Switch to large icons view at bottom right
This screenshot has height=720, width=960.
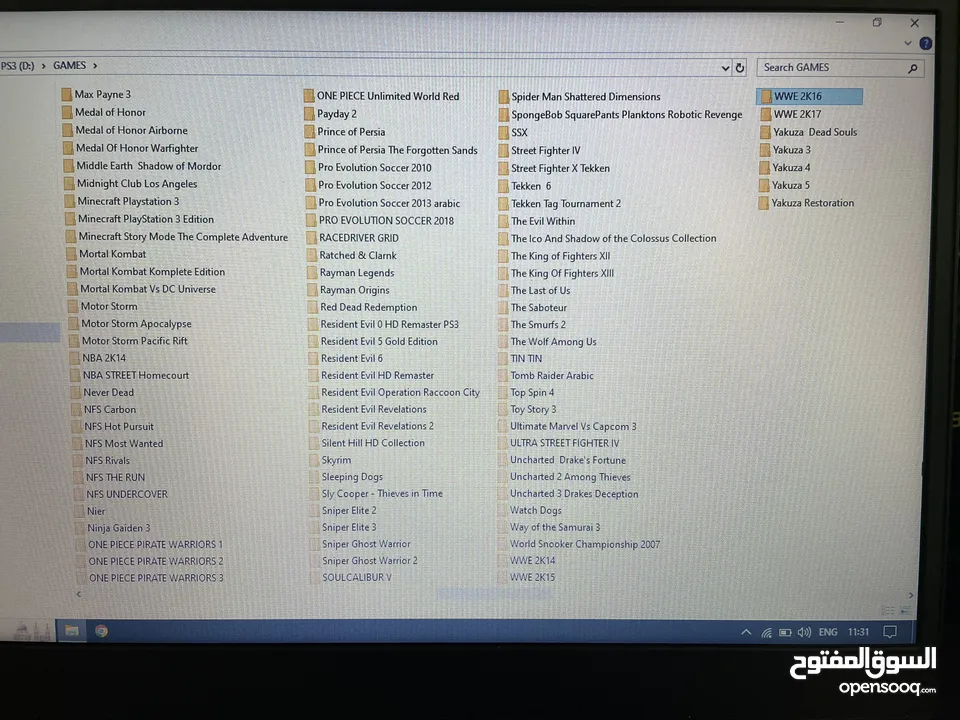pyautogui.click(x=904, y=610)
